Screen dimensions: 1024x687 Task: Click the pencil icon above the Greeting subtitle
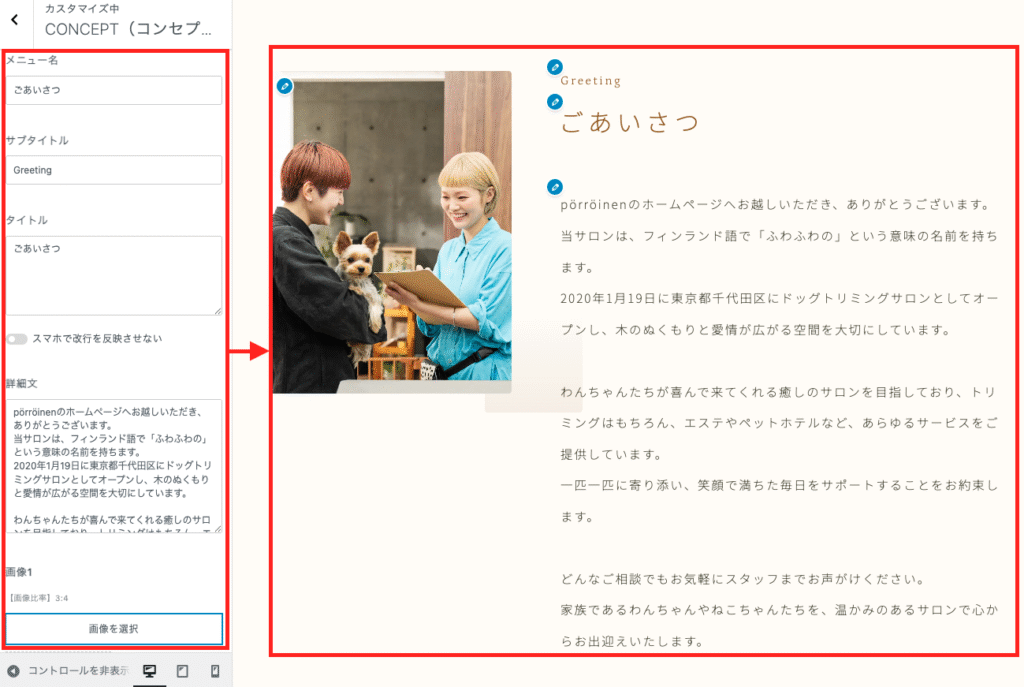555,67
